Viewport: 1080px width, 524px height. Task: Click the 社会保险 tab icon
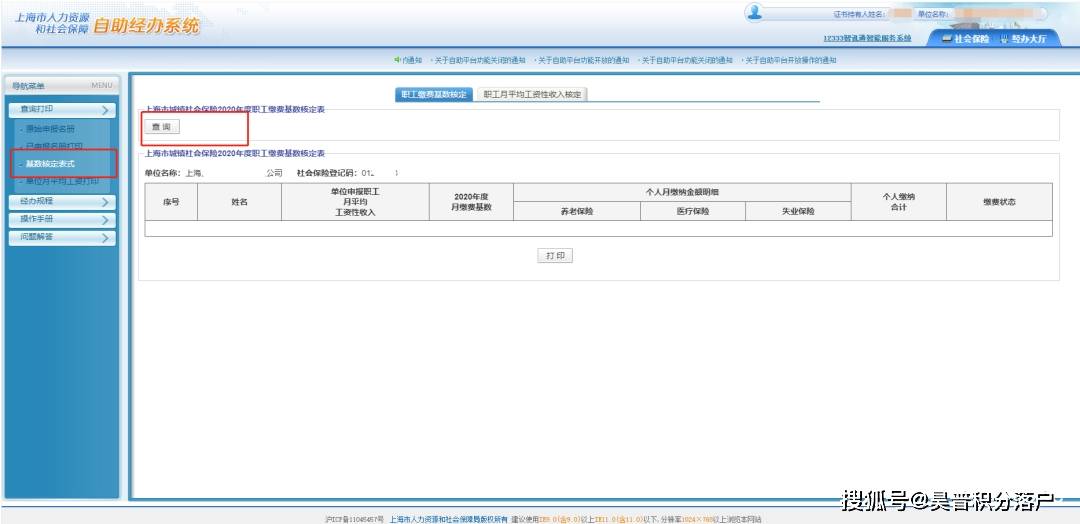point(947,39)
